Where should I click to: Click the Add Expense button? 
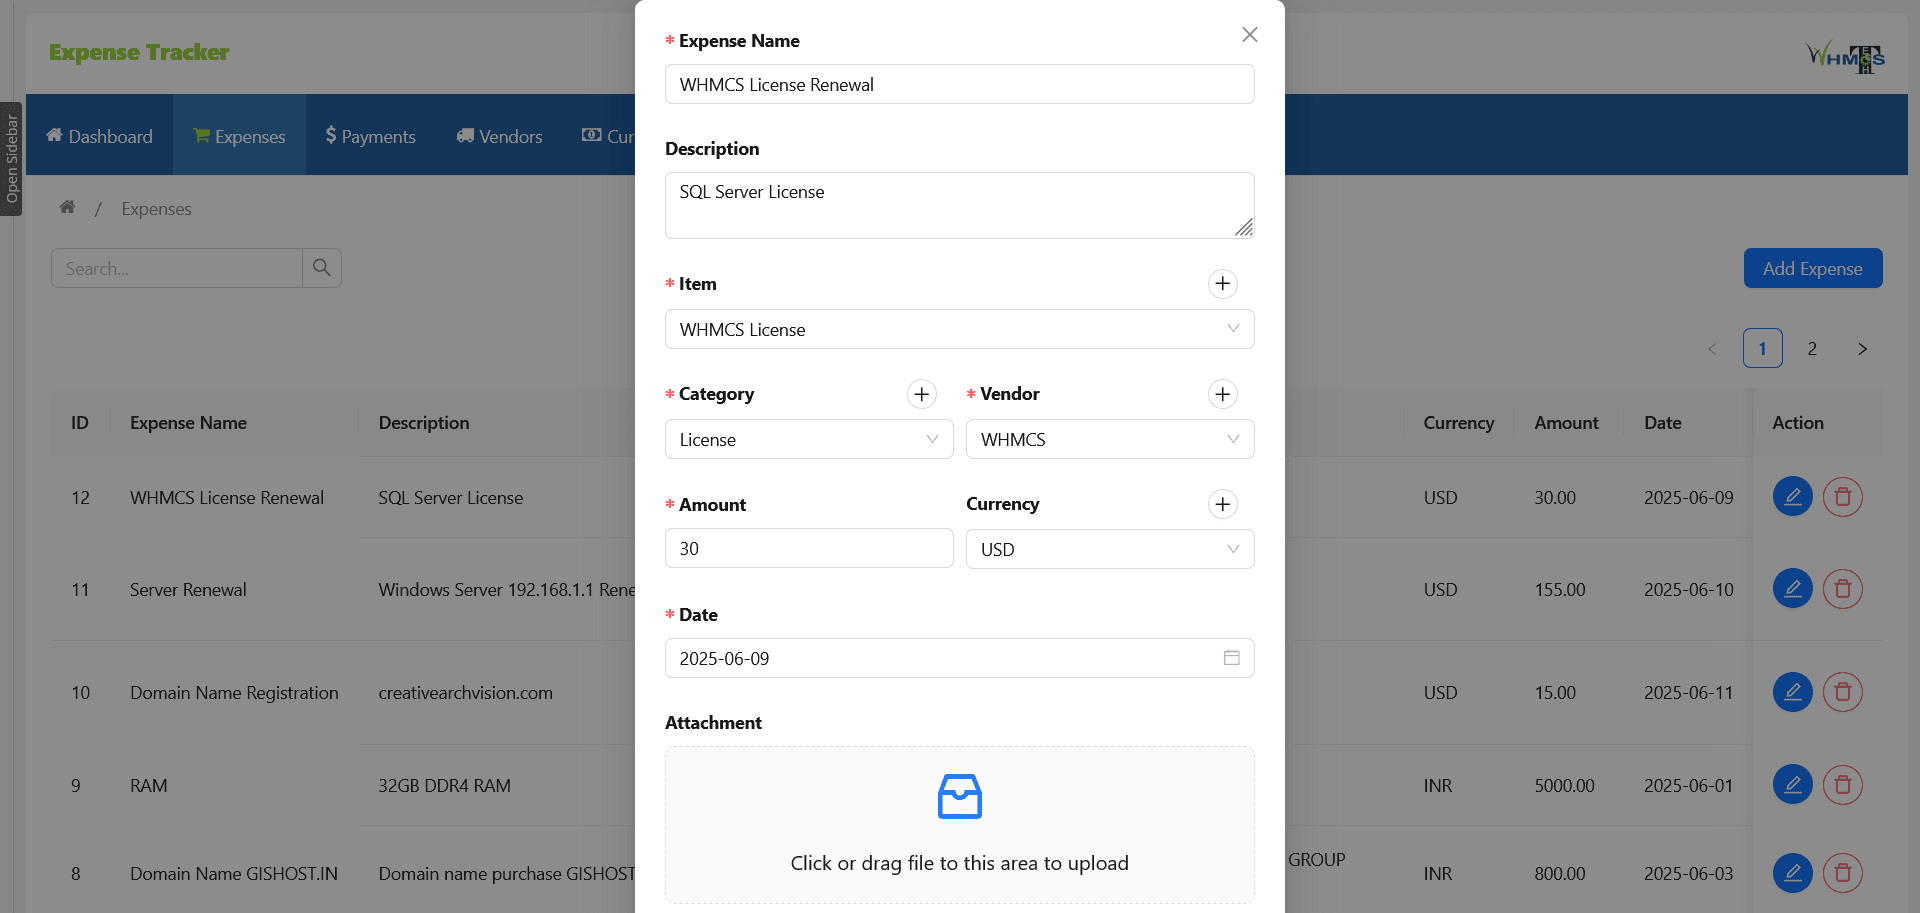1812,268
